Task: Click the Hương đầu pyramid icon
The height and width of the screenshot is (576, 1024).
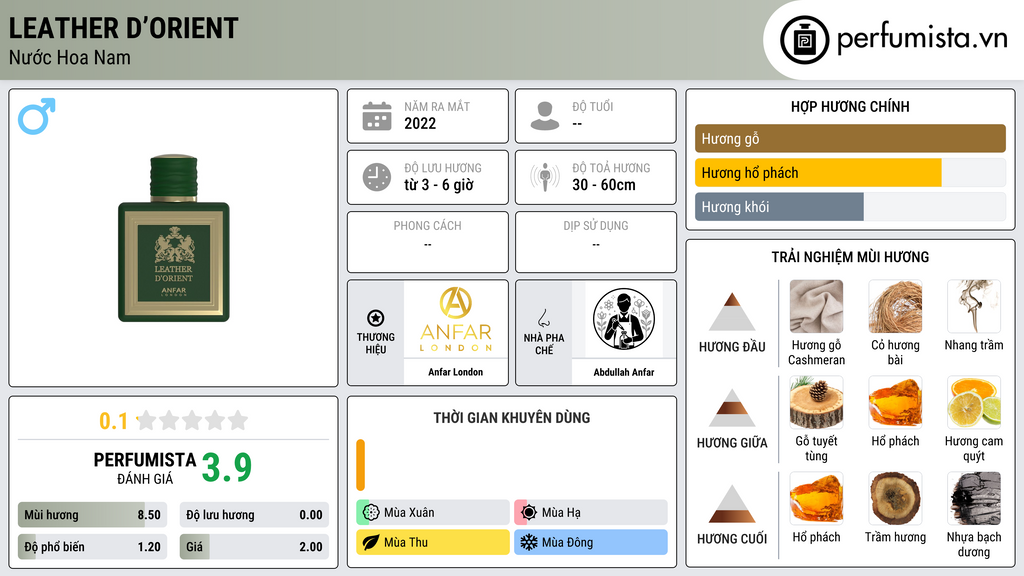Action: click(732, 312)
